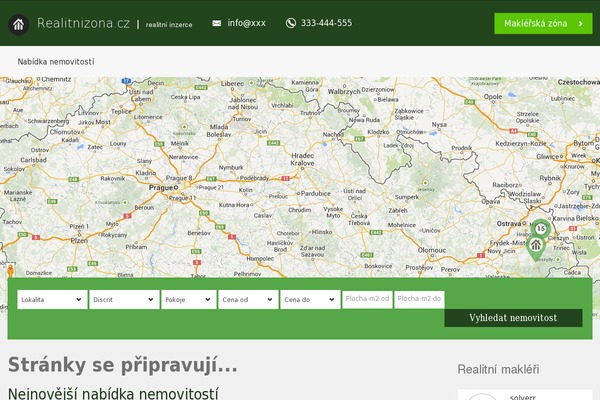This screenshot has height=400, width=600.
Task: Focus the Plocha-m2 od input field
Action: 367,299
